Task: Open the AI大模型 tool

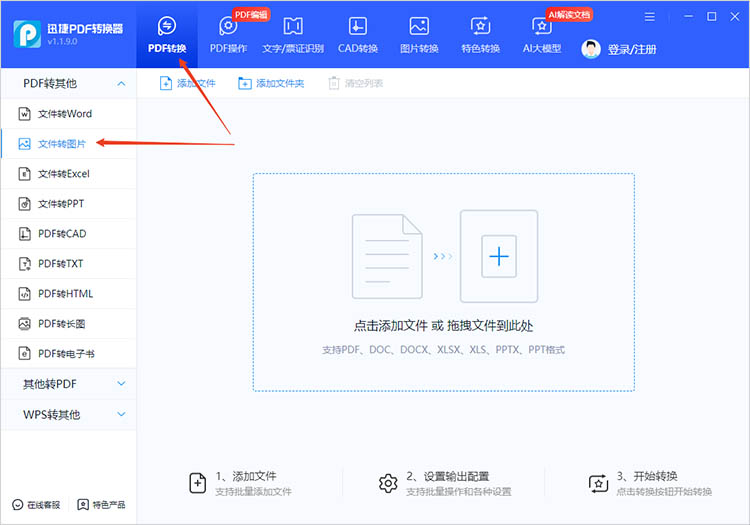Action: pos(542,34)
